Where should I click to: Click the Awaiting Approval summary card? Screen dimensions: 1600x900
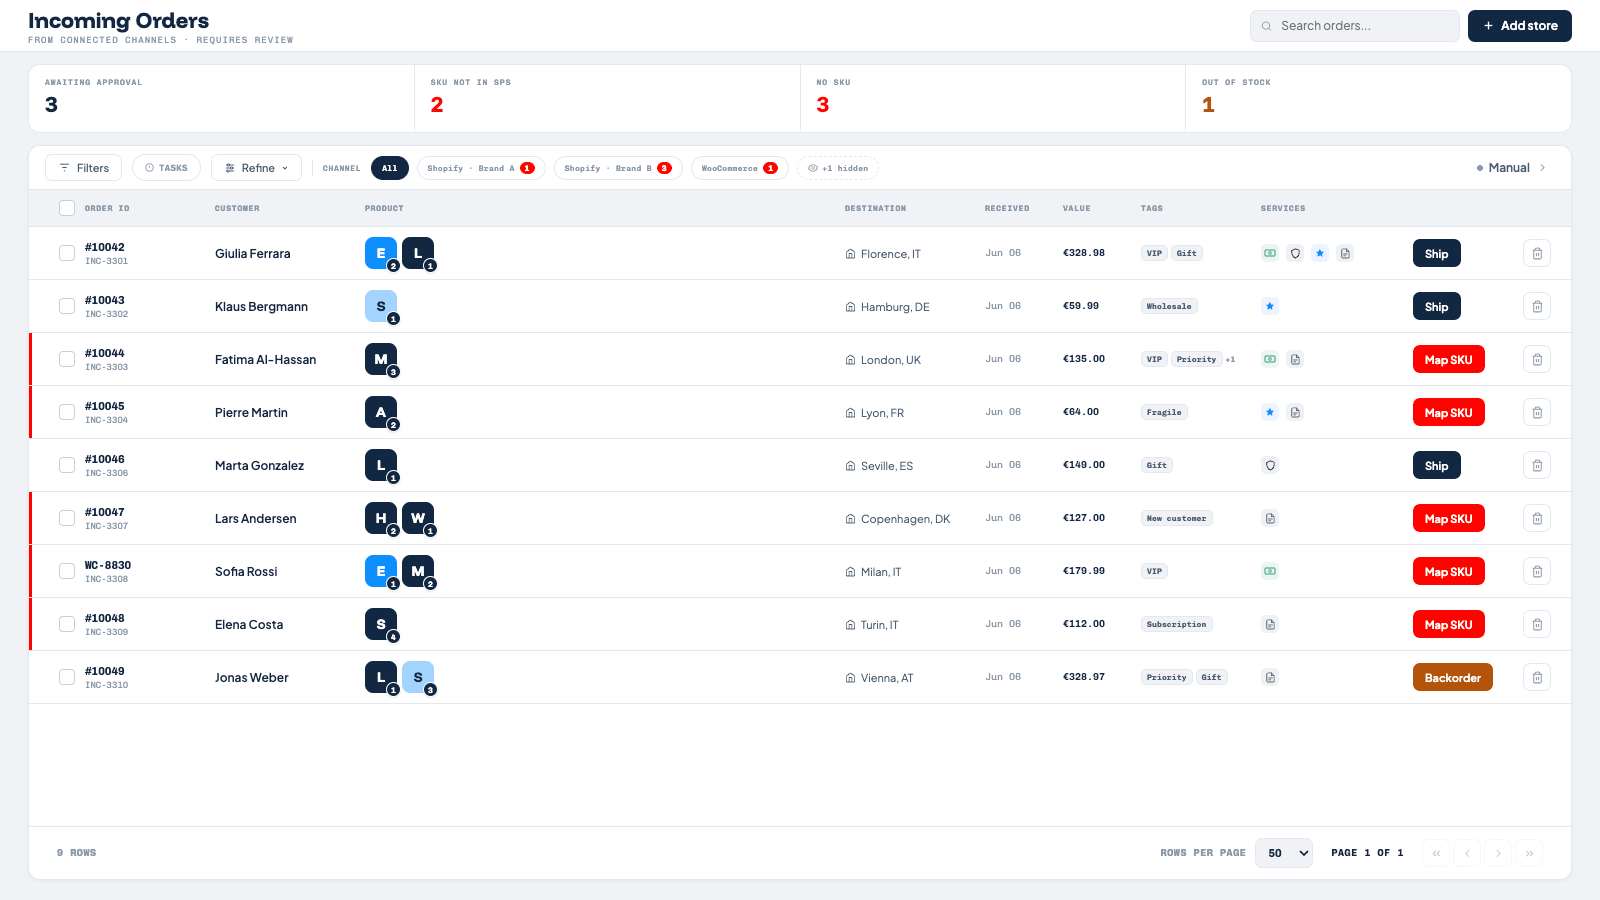click(x=222, y=98)
